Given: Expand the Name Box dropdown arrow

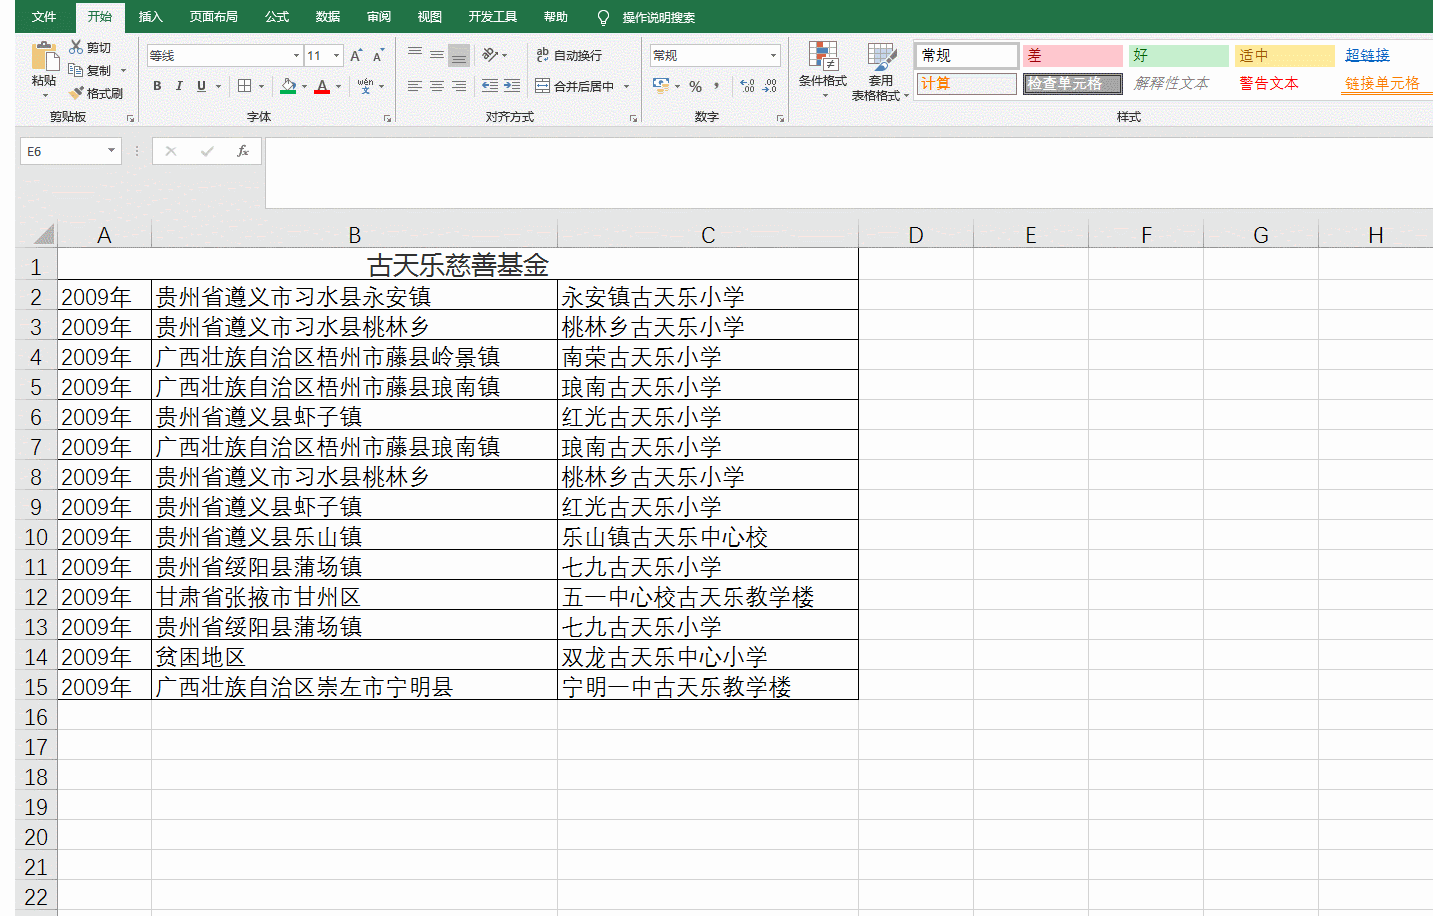Looking at the screenshot, I should [x=111, y=151].
